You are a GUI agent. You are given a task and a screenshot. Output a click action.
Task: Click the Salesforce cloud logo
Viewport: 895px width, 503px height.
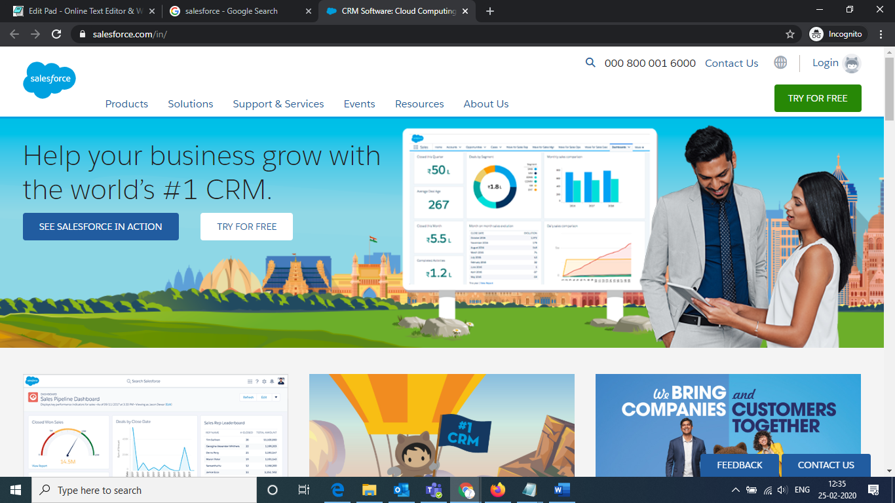[49, 79]
